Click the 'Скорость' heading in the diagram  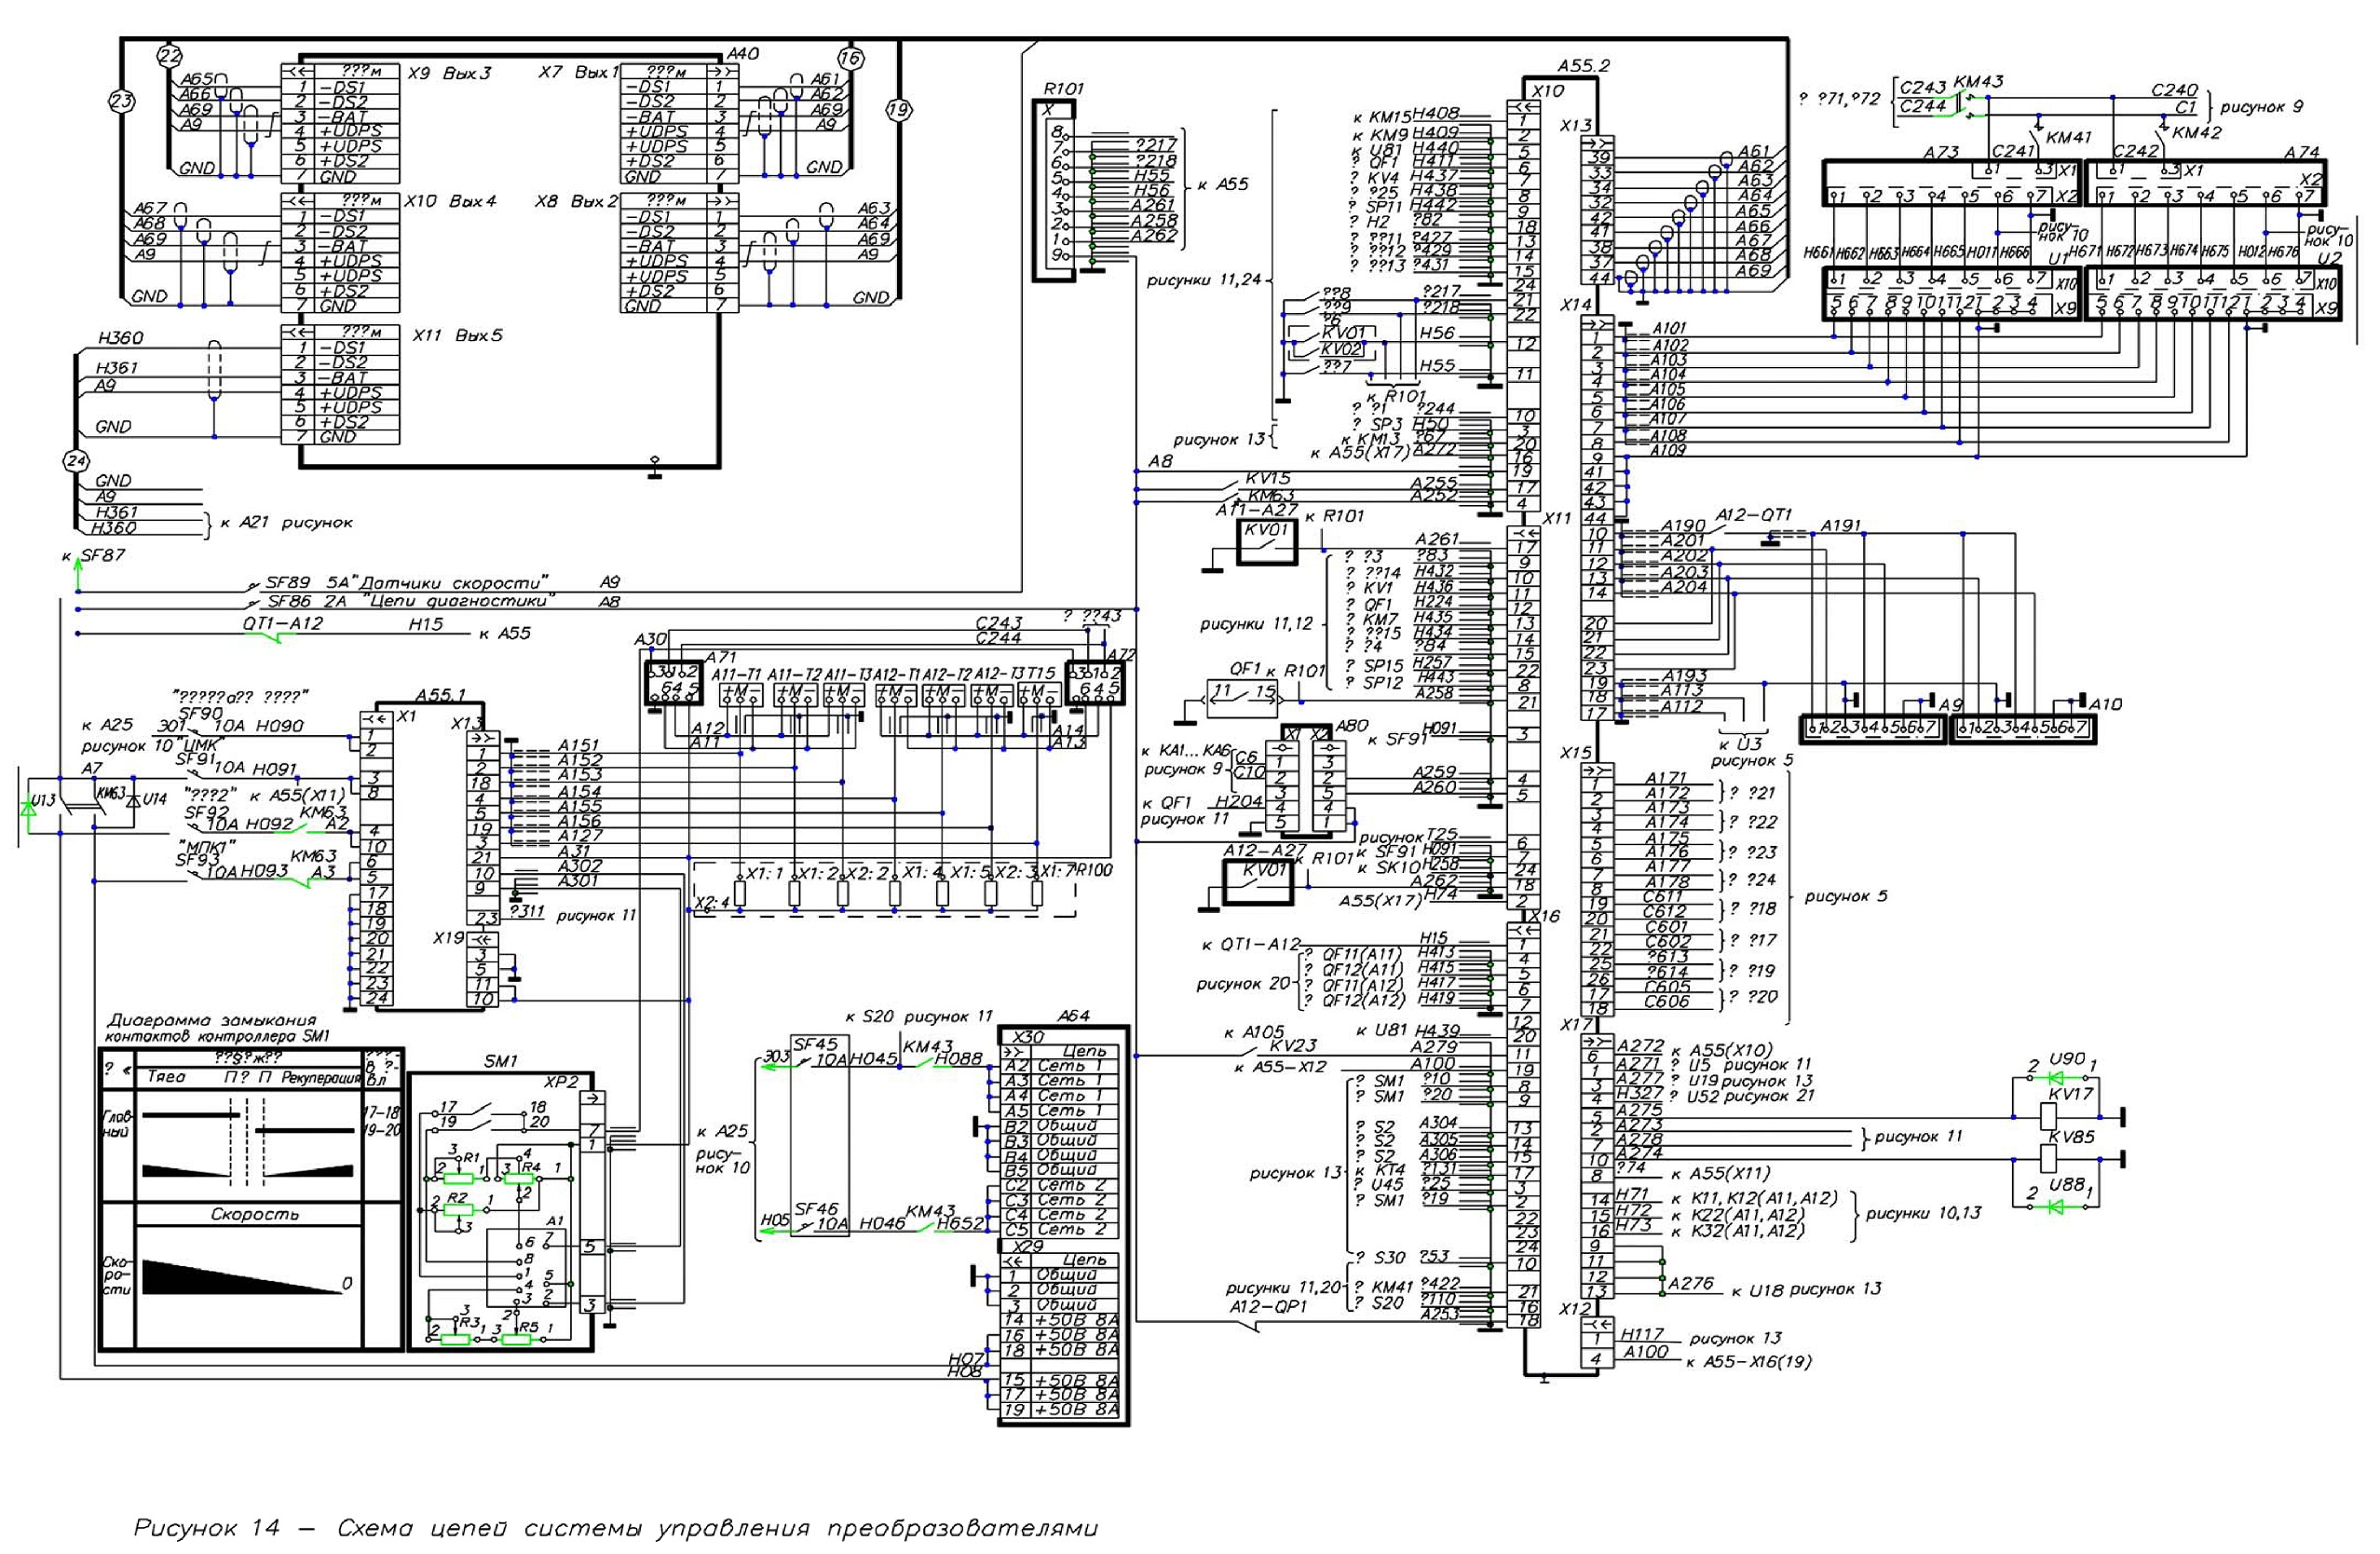pos(255,1214)
